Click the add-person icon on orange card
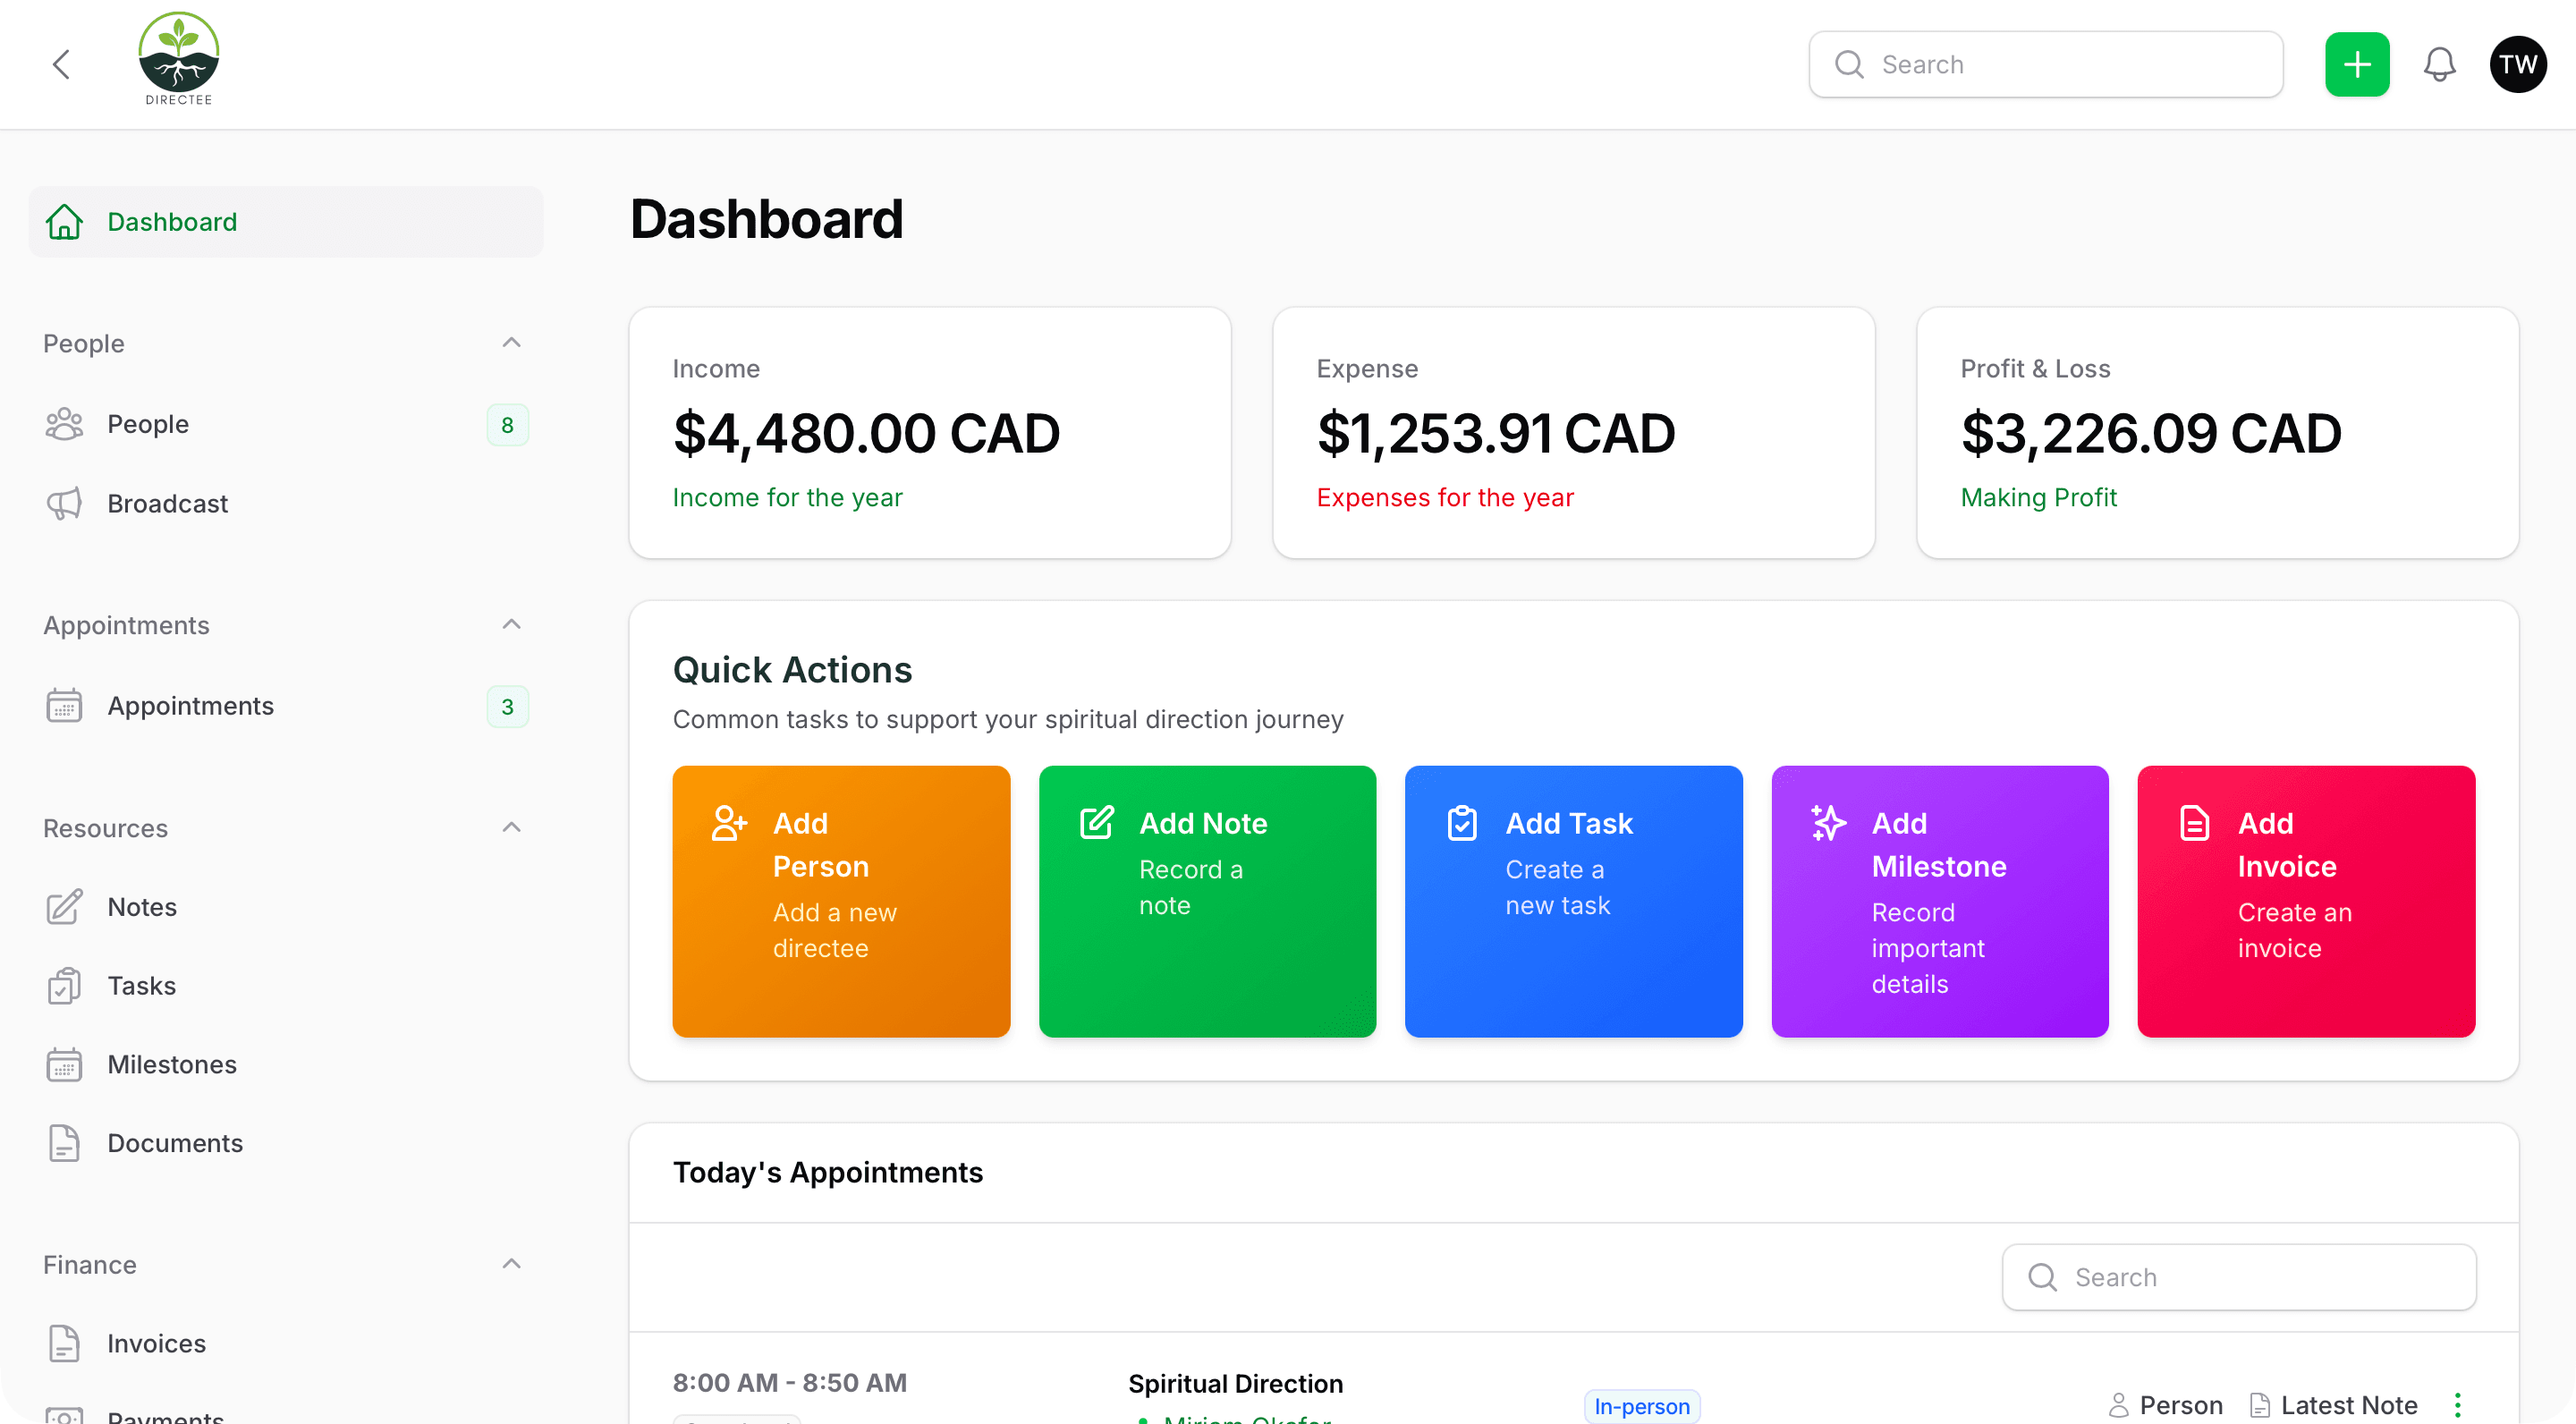The height and width of the screenshot is (1424, 2576). coord(729,824)
